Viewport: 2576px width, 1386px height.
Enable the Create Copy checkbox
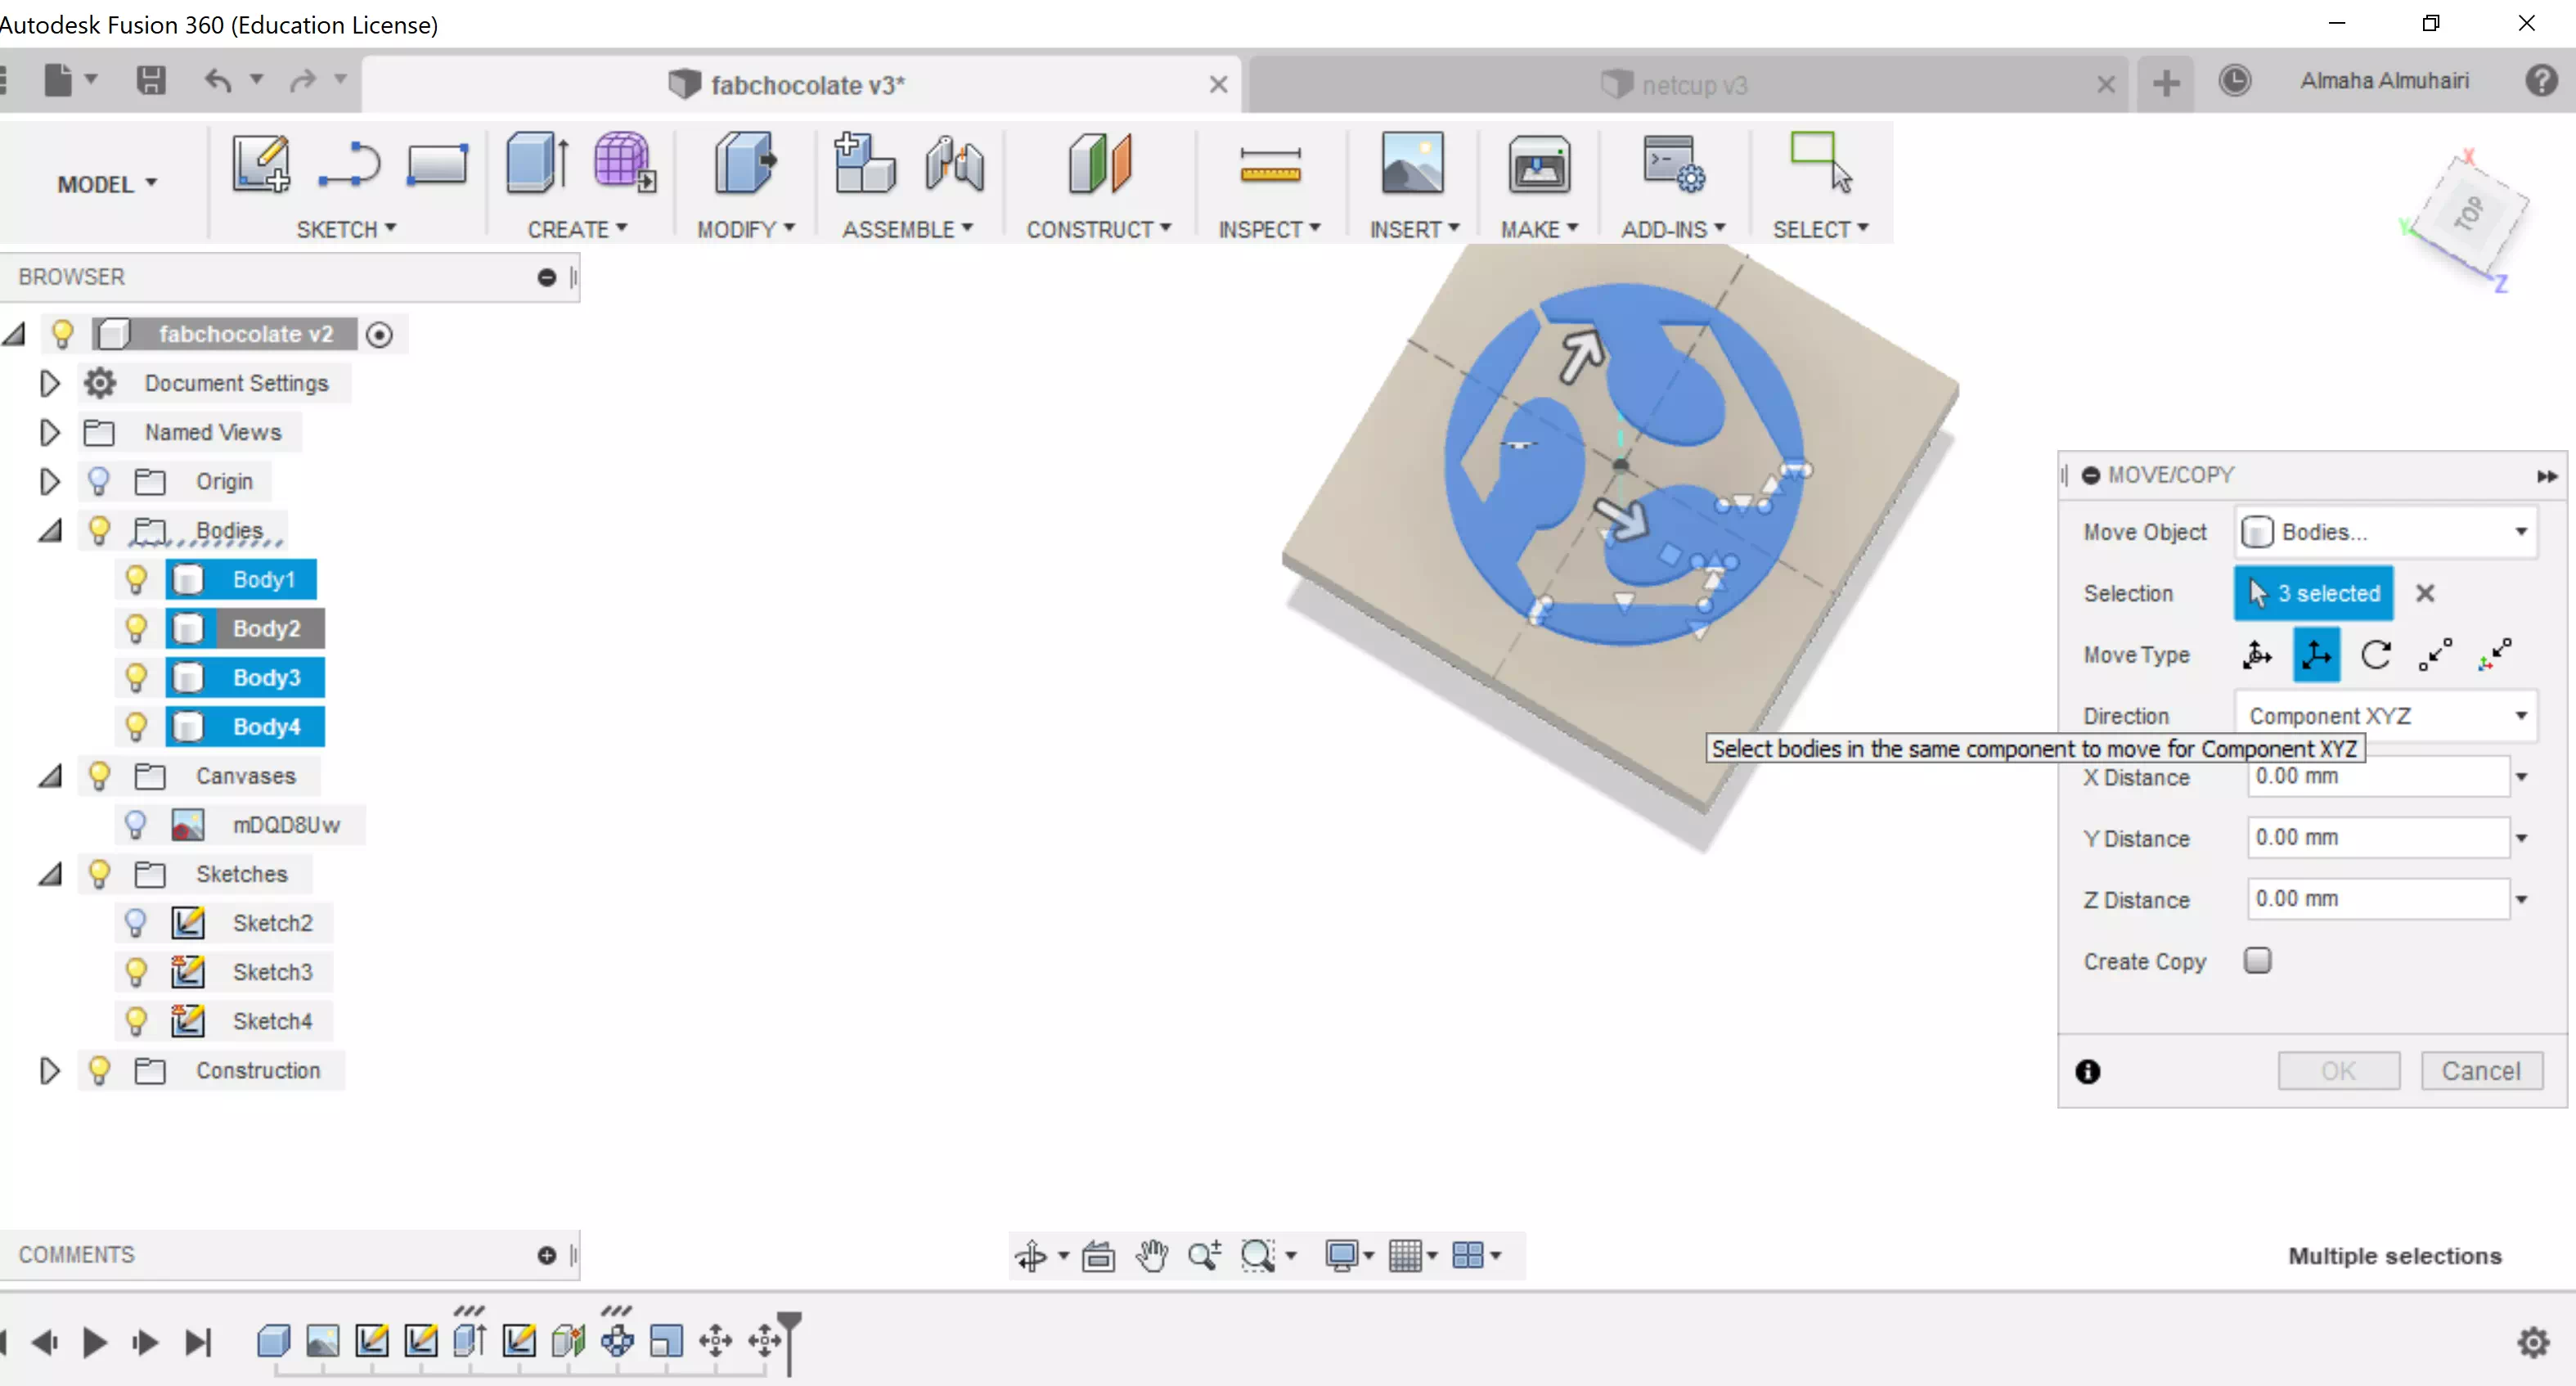(x=2258, y=960)
